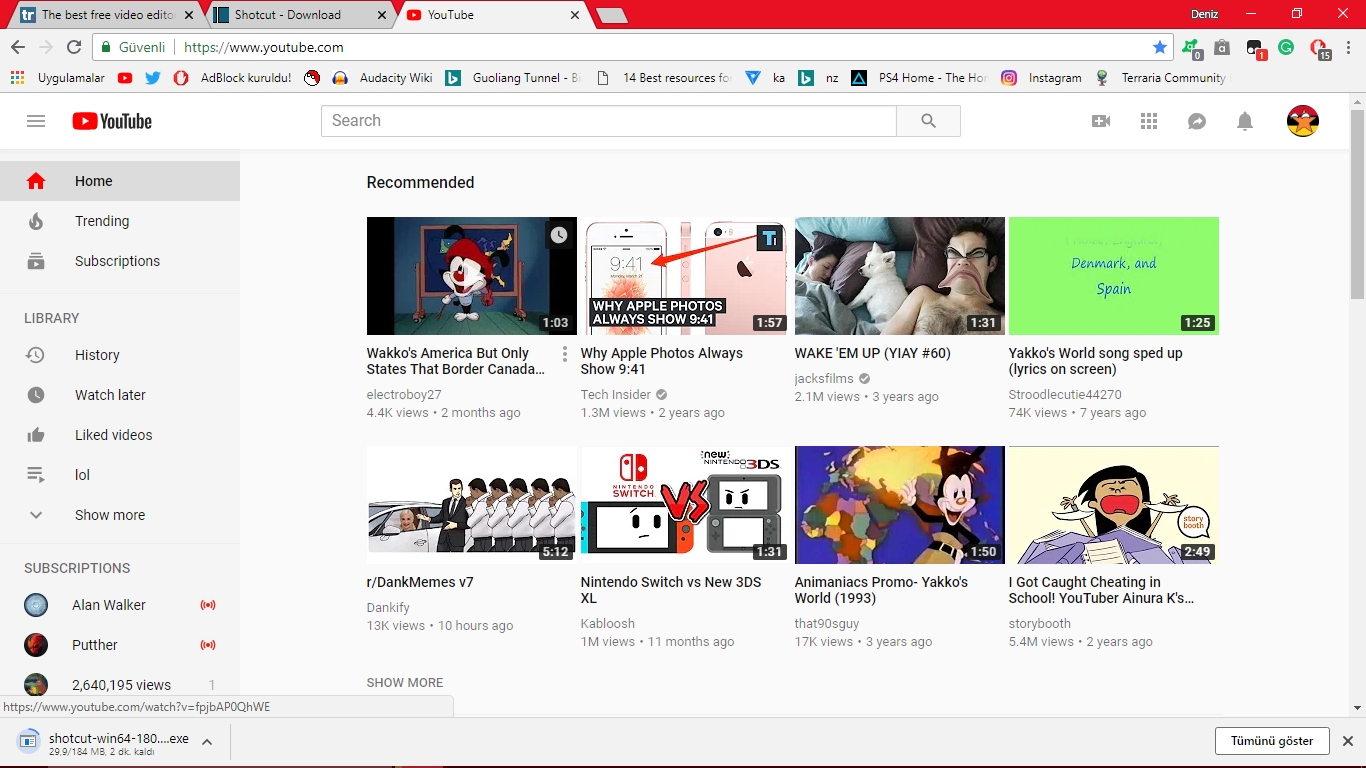
Task: Open the PS4 Home bookmark
Action: coord(920,78)
